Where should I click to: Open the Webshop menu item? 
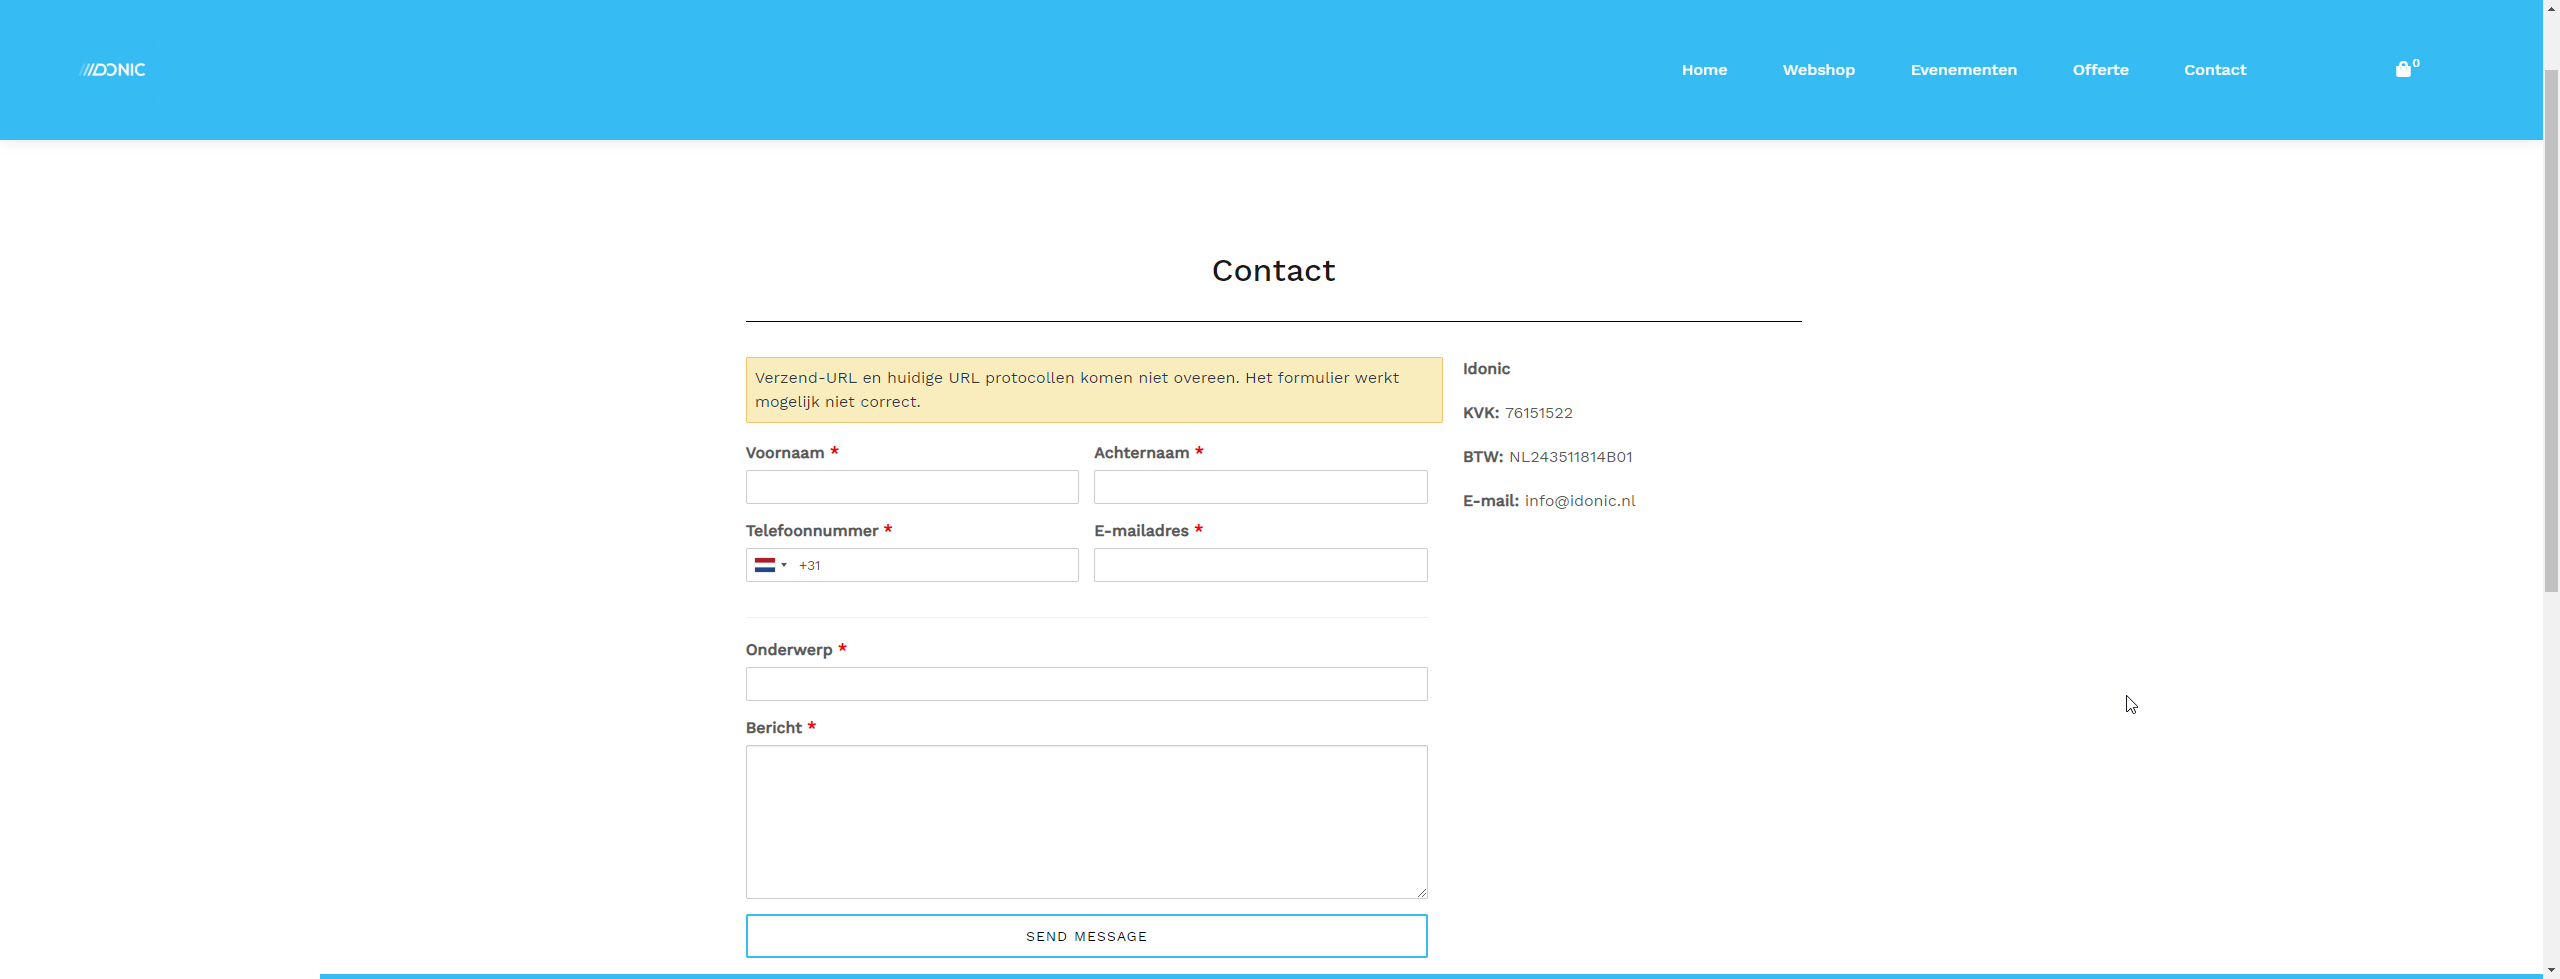pyautogui.click(x=1818, y=70)
